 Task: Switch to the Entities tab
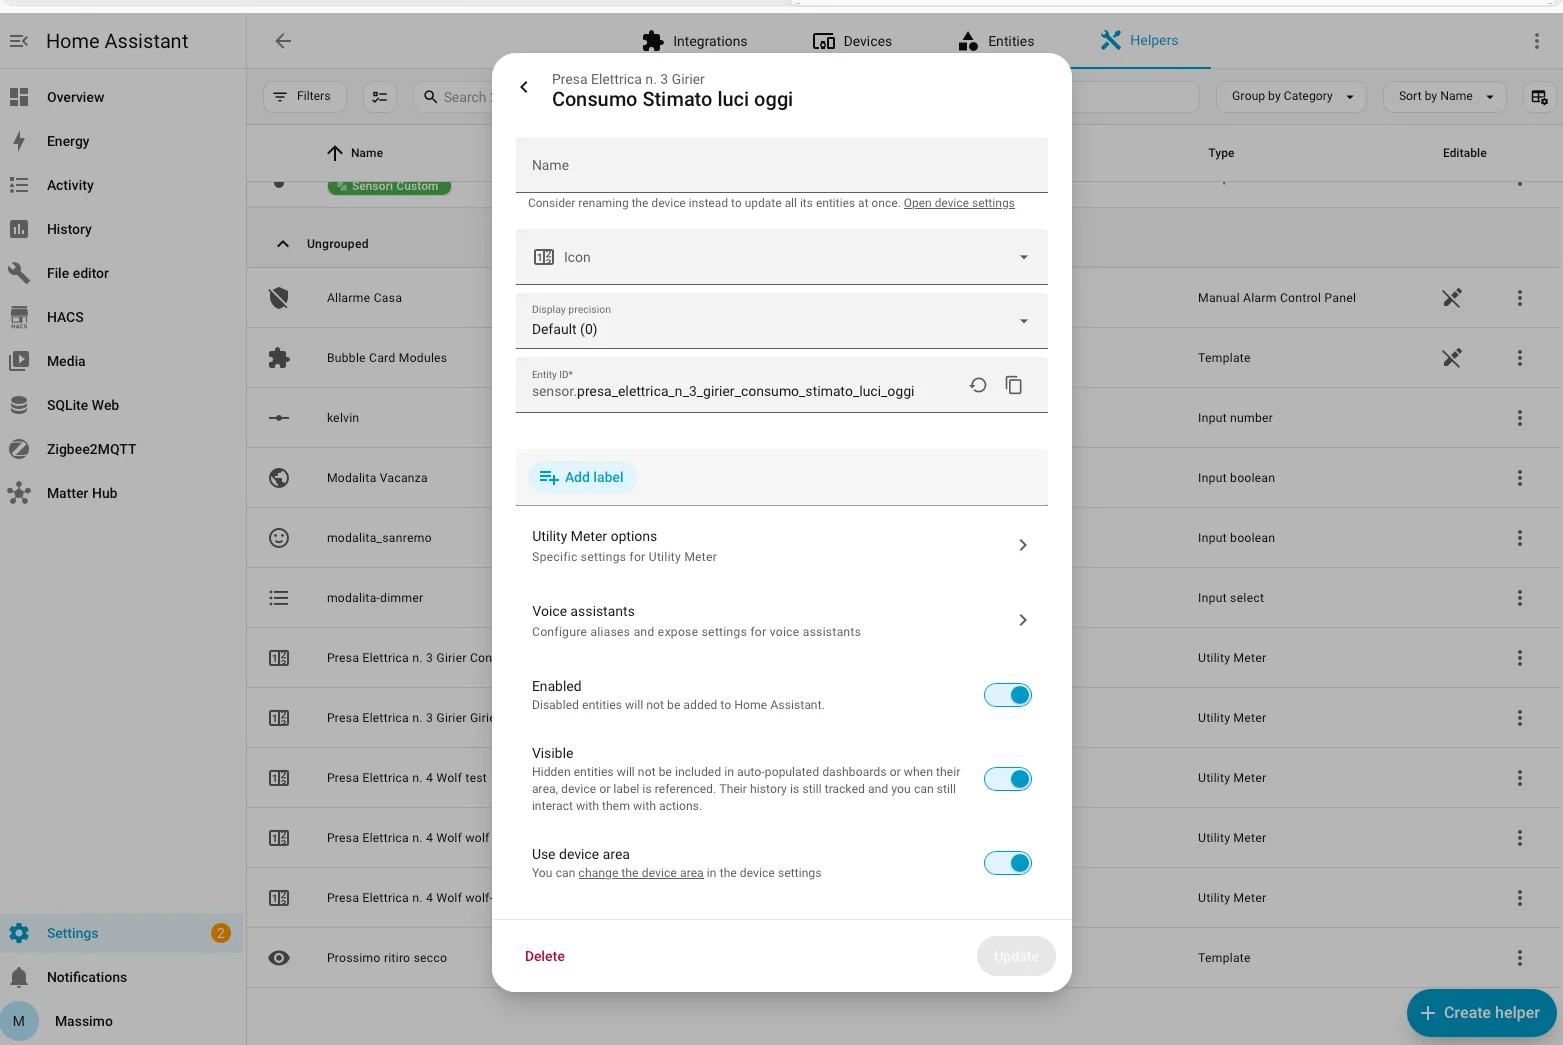pyautogui.click(x=996, y=41)
